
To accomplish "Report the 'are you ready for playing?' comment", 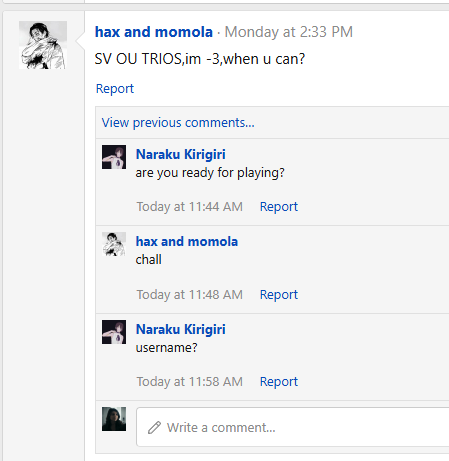I will (x=279, y=207).
